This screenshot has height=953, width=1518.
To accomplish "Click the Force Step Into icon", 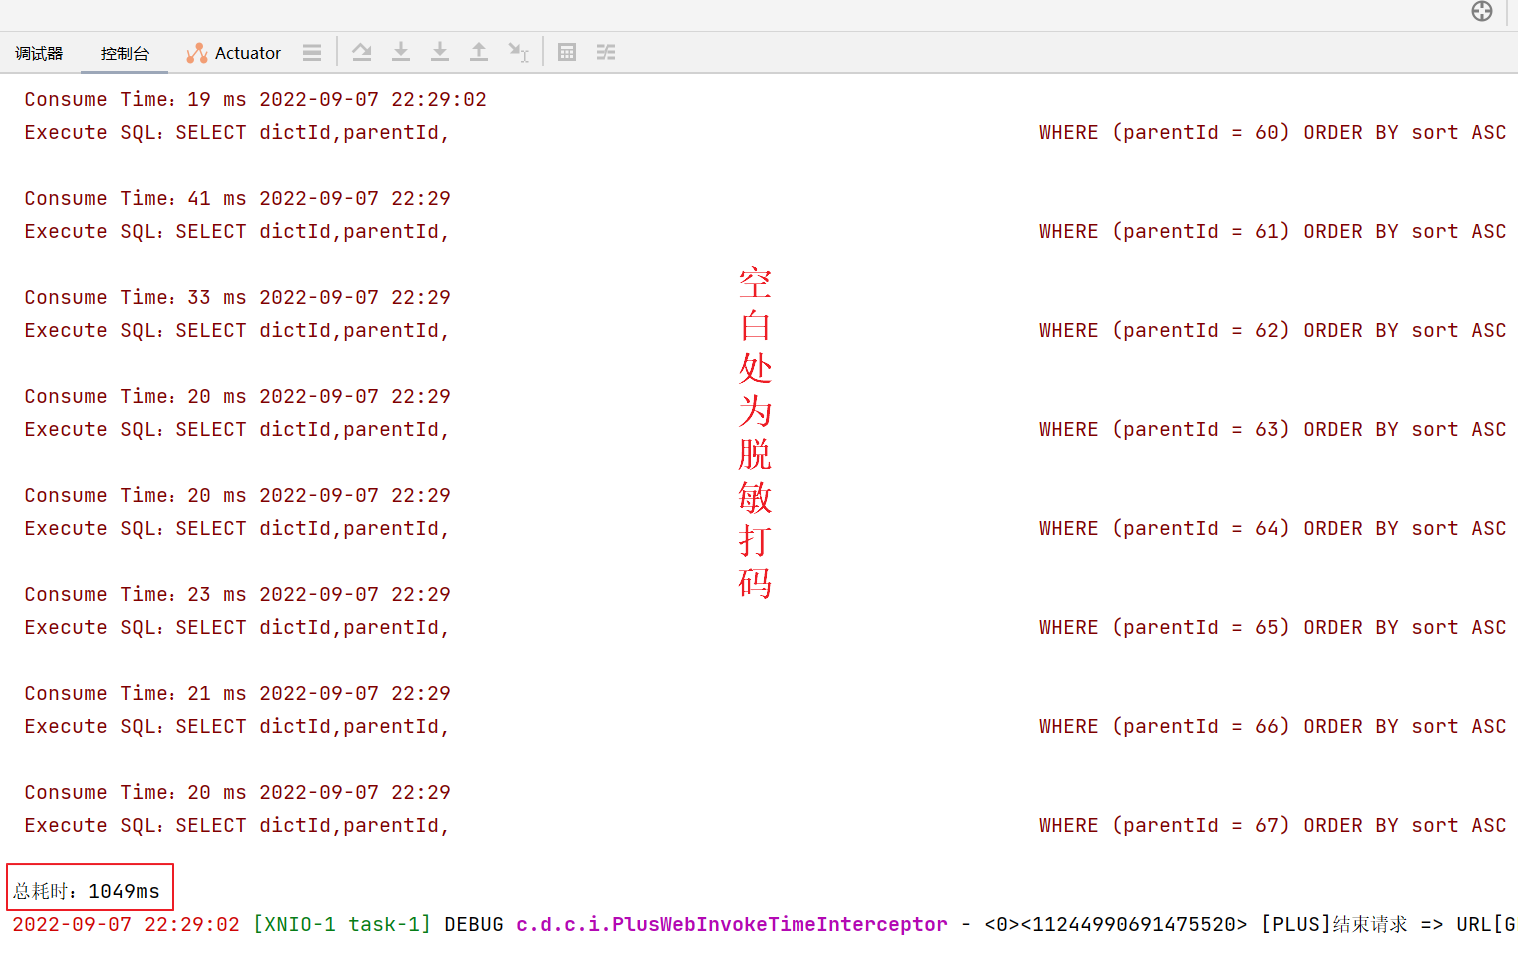I will point(440,52).
